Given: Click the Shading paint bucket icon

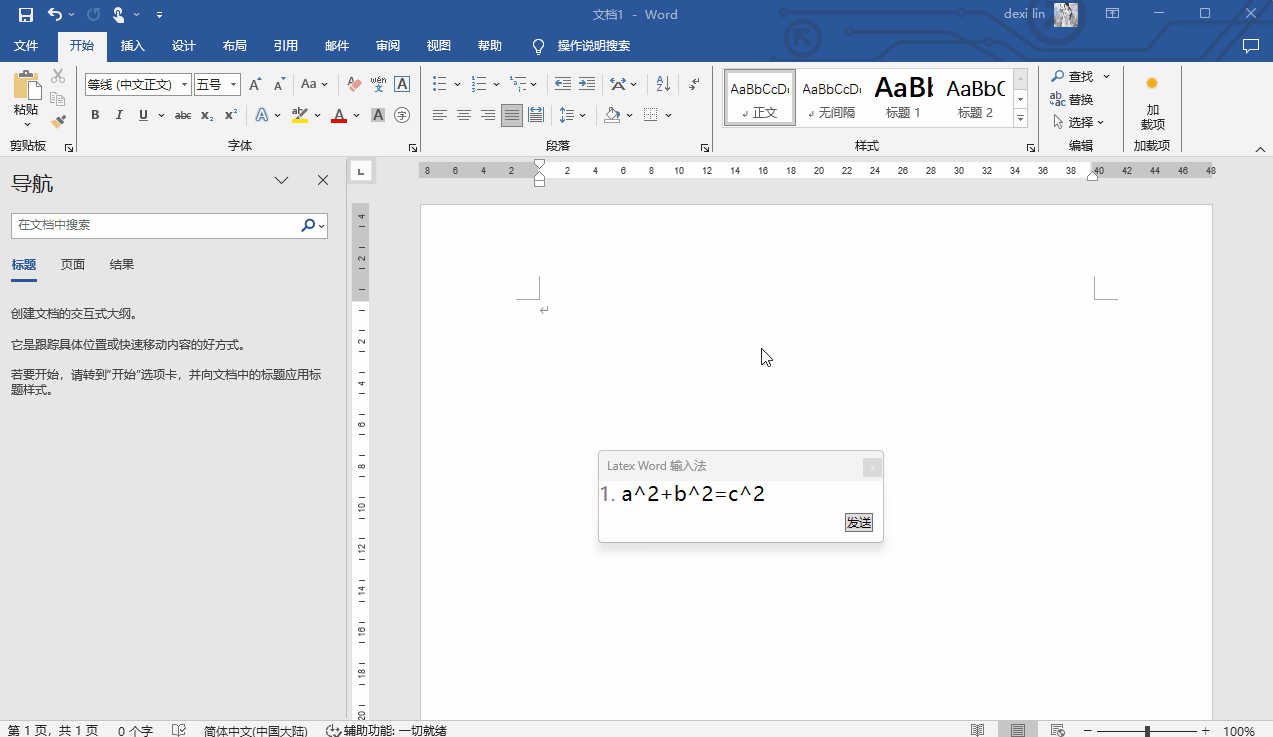Looking at the screenshot, I should (x=613, y=116).
